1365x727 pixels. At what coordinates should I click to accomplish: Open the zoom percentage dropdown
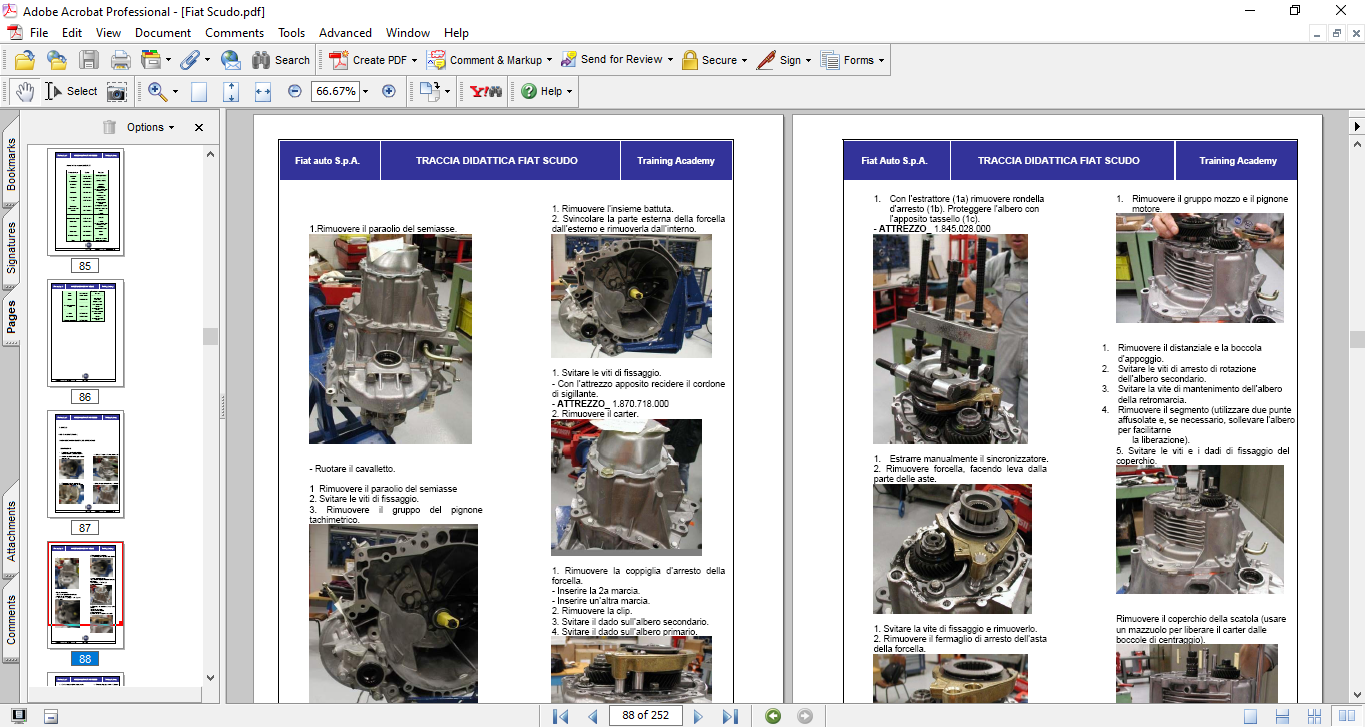click(365, 91)
